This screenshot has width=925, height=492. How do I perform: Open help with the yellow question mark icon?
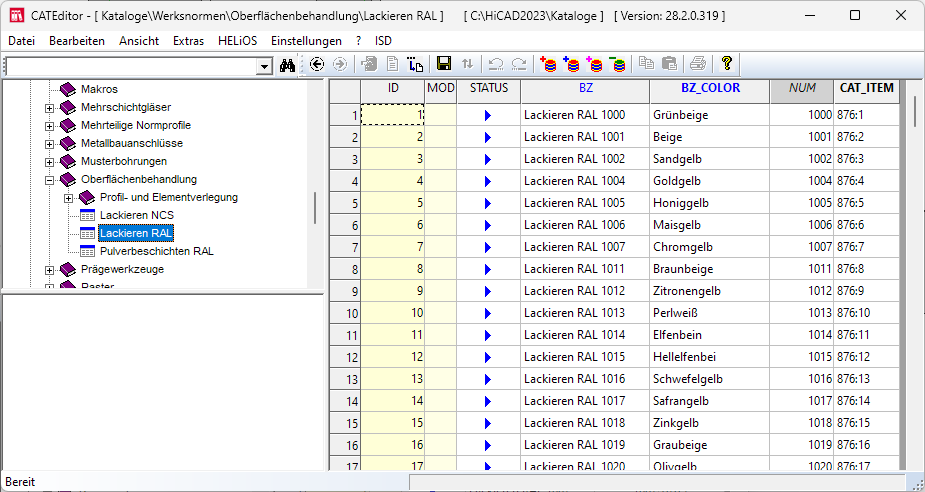click(727, 64)
